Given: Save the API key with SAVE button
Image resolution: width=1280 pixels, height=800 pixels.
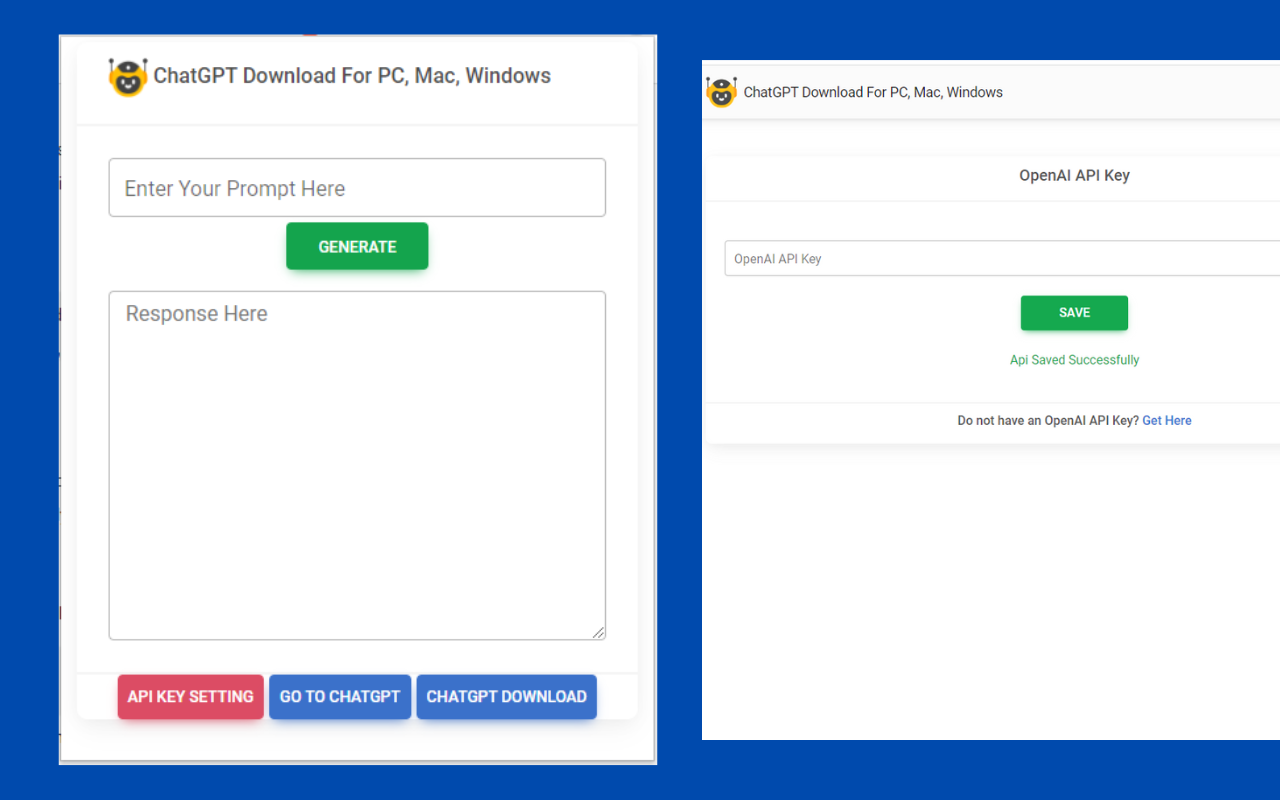Looking at the screenshot, I should point(1074,313).
